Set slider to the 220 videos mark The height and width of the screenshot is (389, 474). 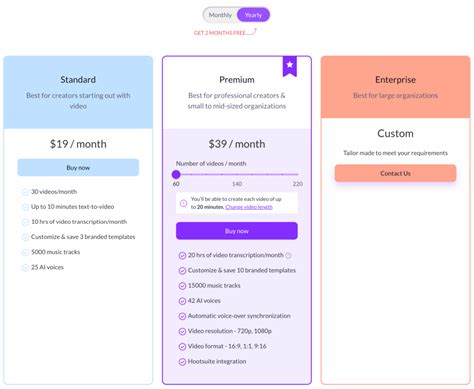click(x=297, y=174)
